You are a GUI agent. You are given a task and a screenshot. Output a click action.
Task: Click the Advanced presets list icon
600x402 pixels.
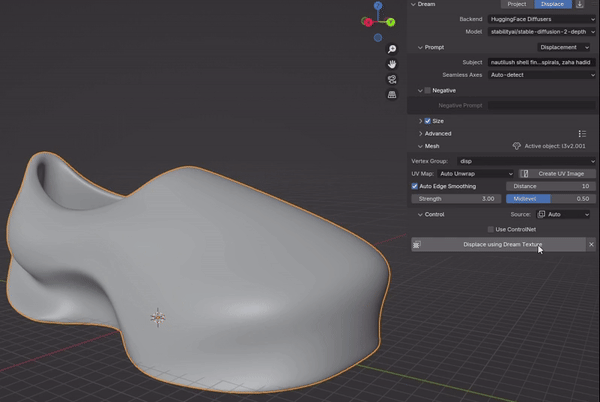pos(582,133)
